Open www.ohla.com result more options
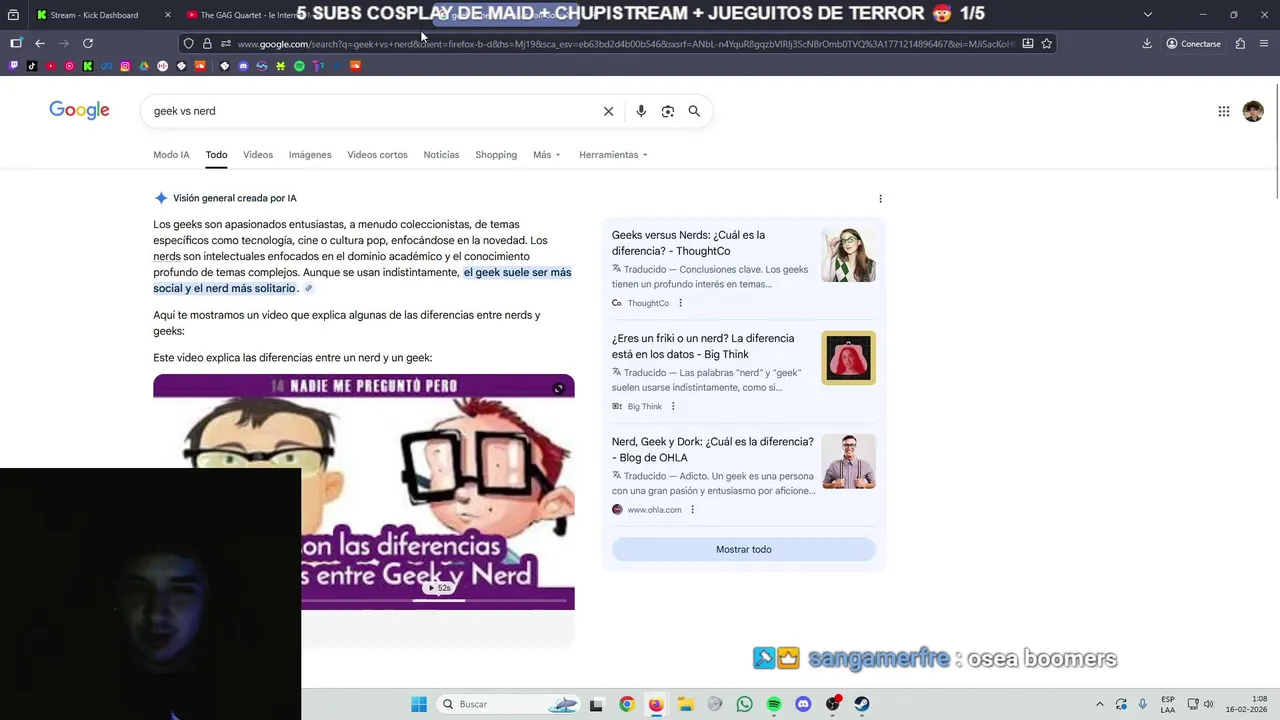Screen dimensions: 1280x720 [692, 510]
